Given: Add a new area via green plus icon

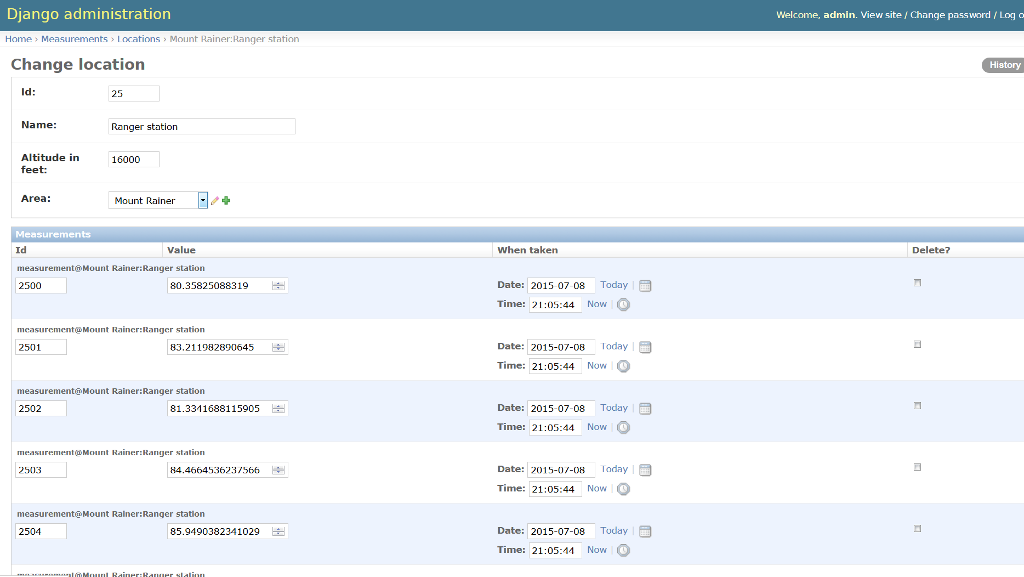Looking at the screenshot, I should tap(226, 199).
